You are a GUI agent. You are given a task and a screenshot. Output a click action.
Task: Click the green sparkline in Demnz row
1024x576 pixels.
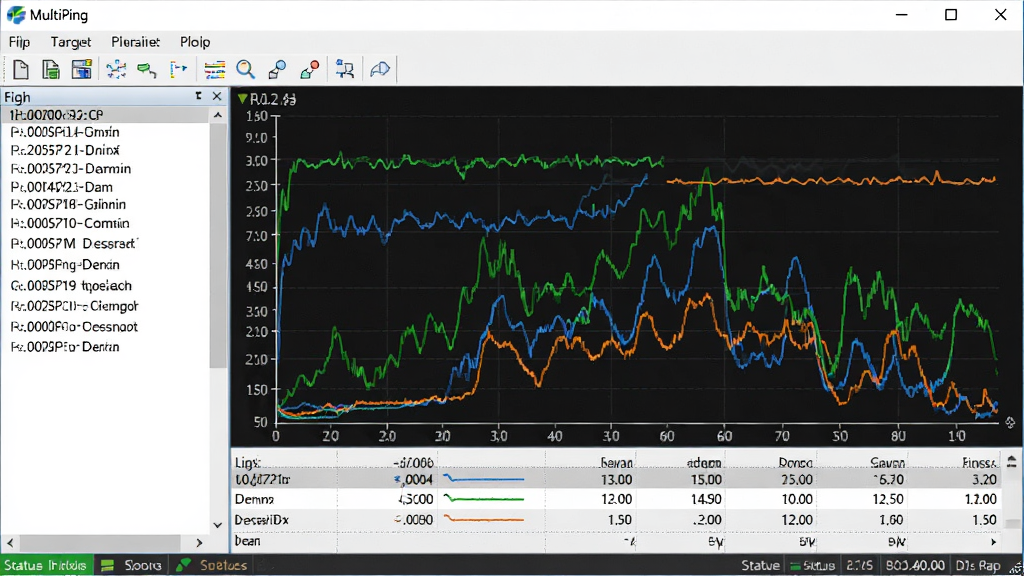click(x=483, y=499)
